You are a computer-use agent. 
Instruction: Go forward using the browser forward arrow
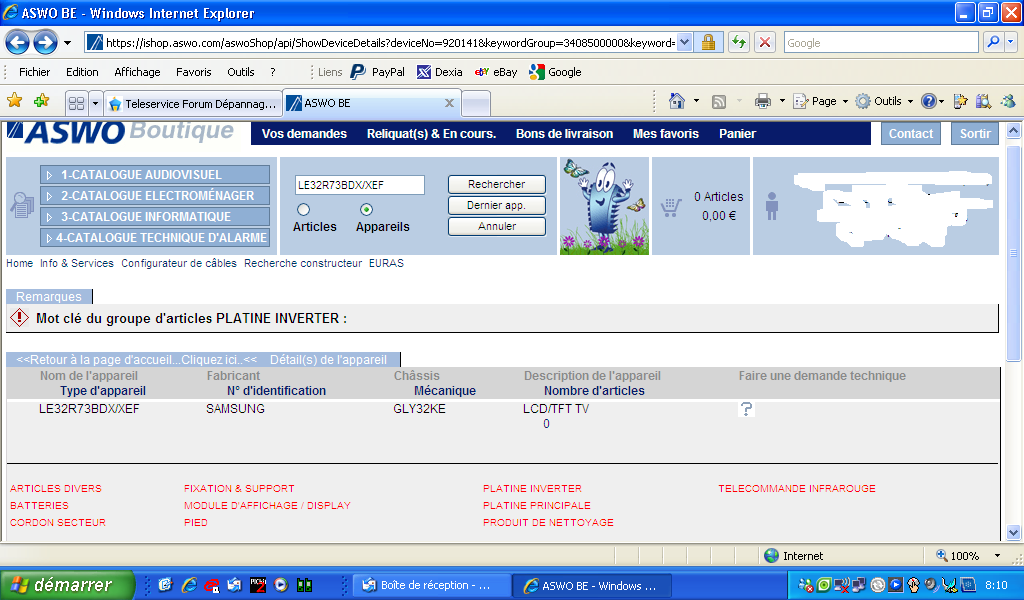click(x=45, y=43)
